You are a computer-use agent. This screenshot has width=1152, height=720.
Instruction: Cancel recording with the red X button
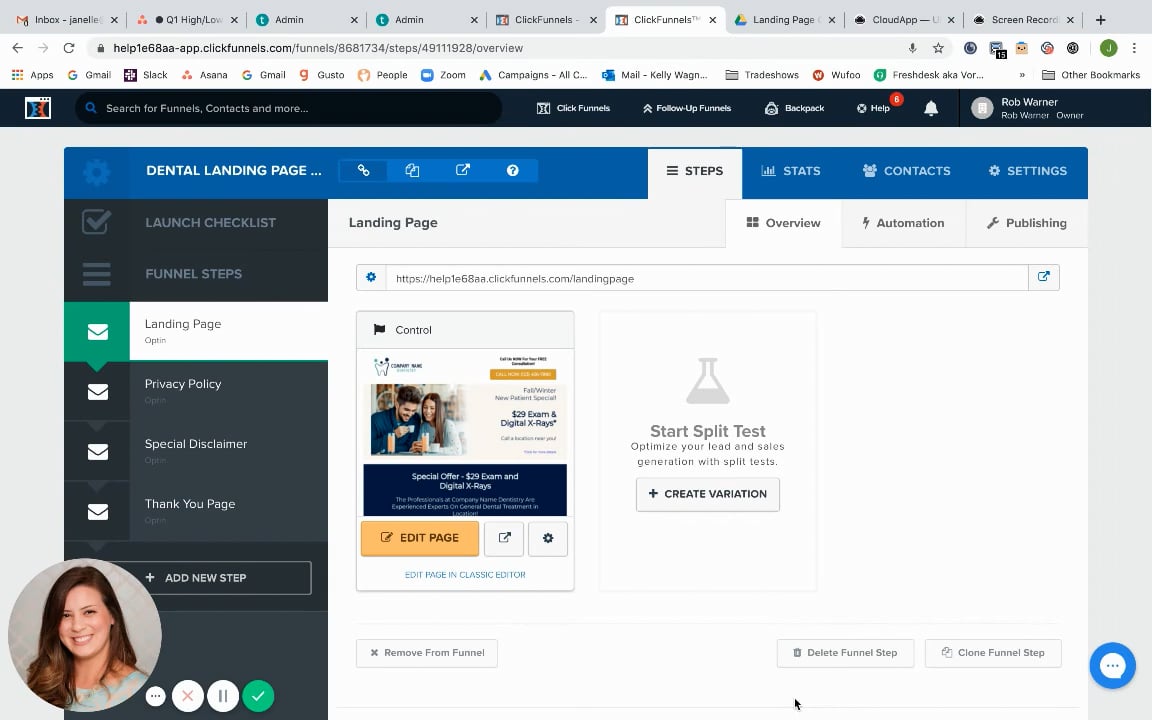[187, 696]
